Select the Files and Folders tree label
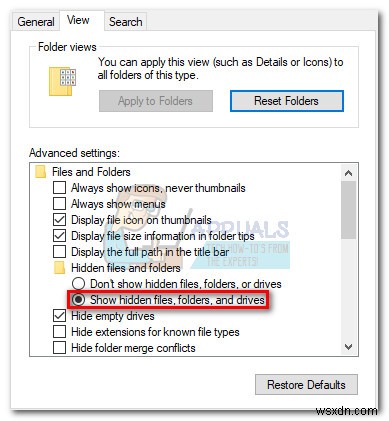 click(91, 172)
